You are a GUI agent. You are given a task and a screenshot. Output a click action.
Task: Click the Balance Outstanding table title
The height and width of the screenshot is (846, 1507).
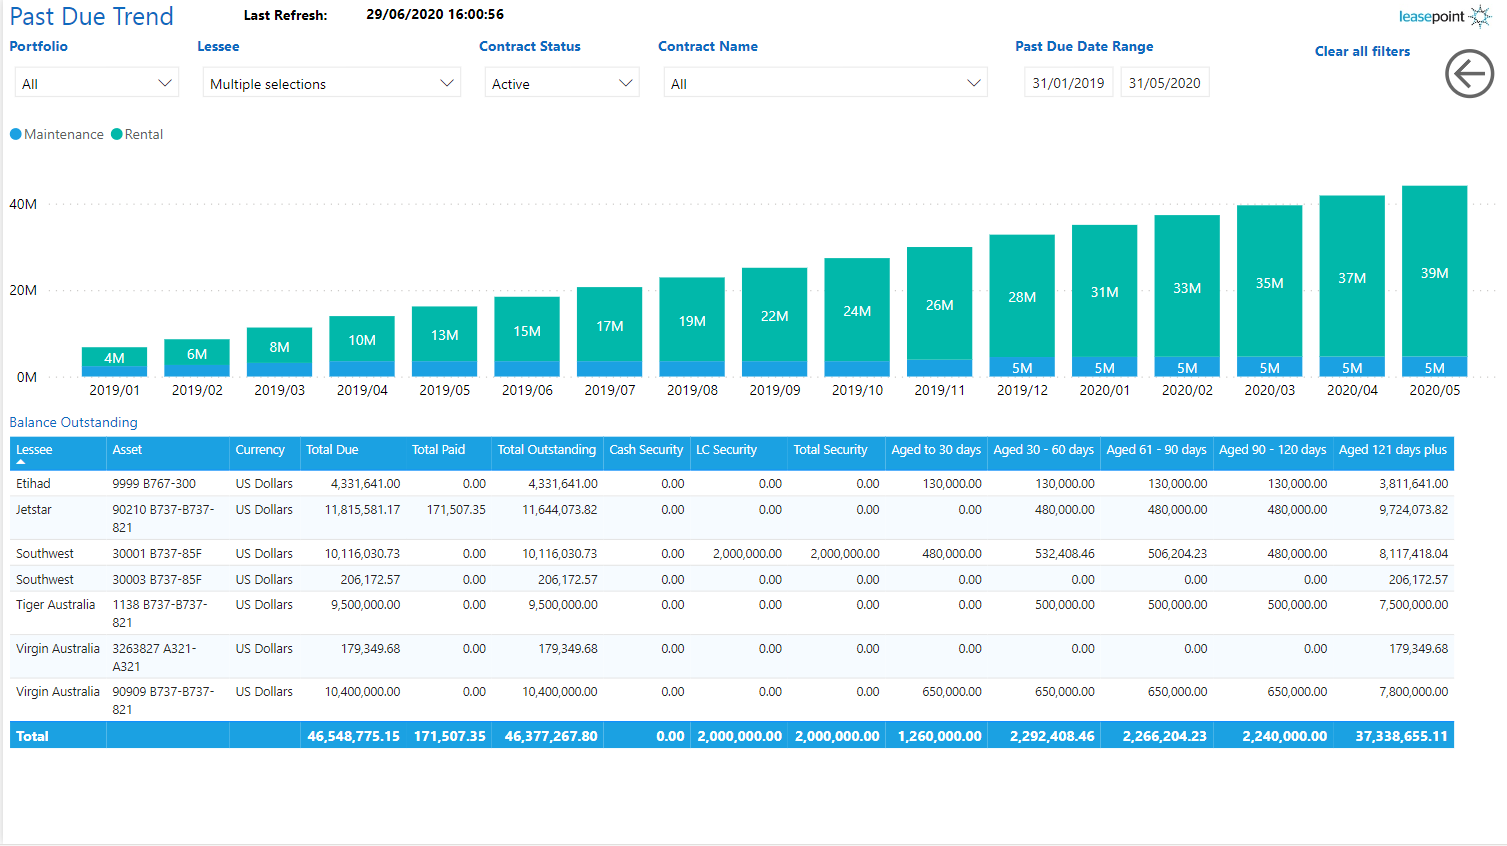pos(73,422)
